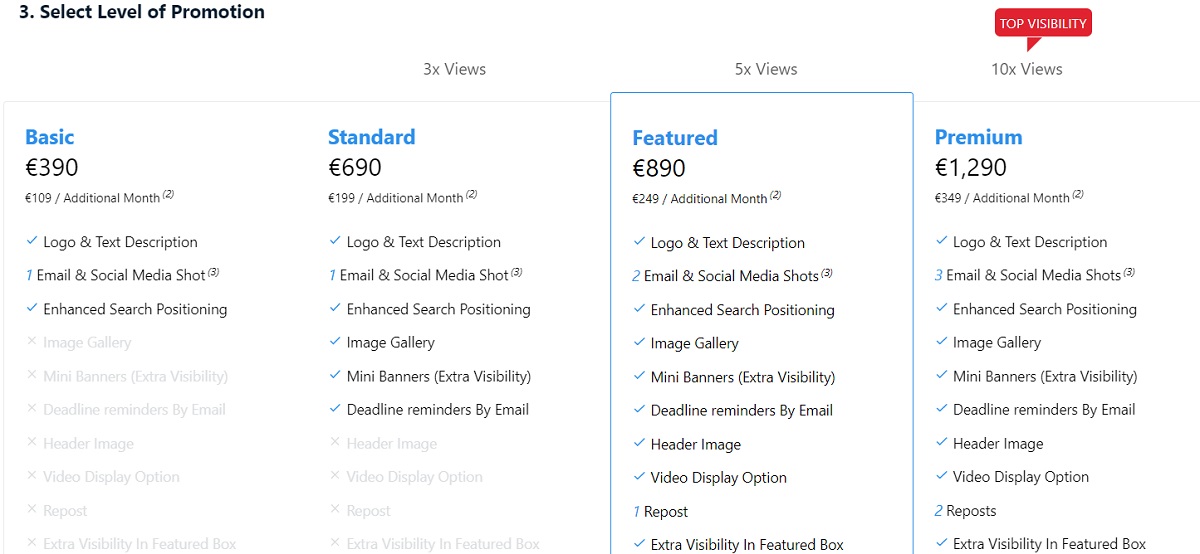This screenshot has width=1200, height=554.
Task: Click footnote (2) after Premium Additional Month
Action: coord(1078,194)
